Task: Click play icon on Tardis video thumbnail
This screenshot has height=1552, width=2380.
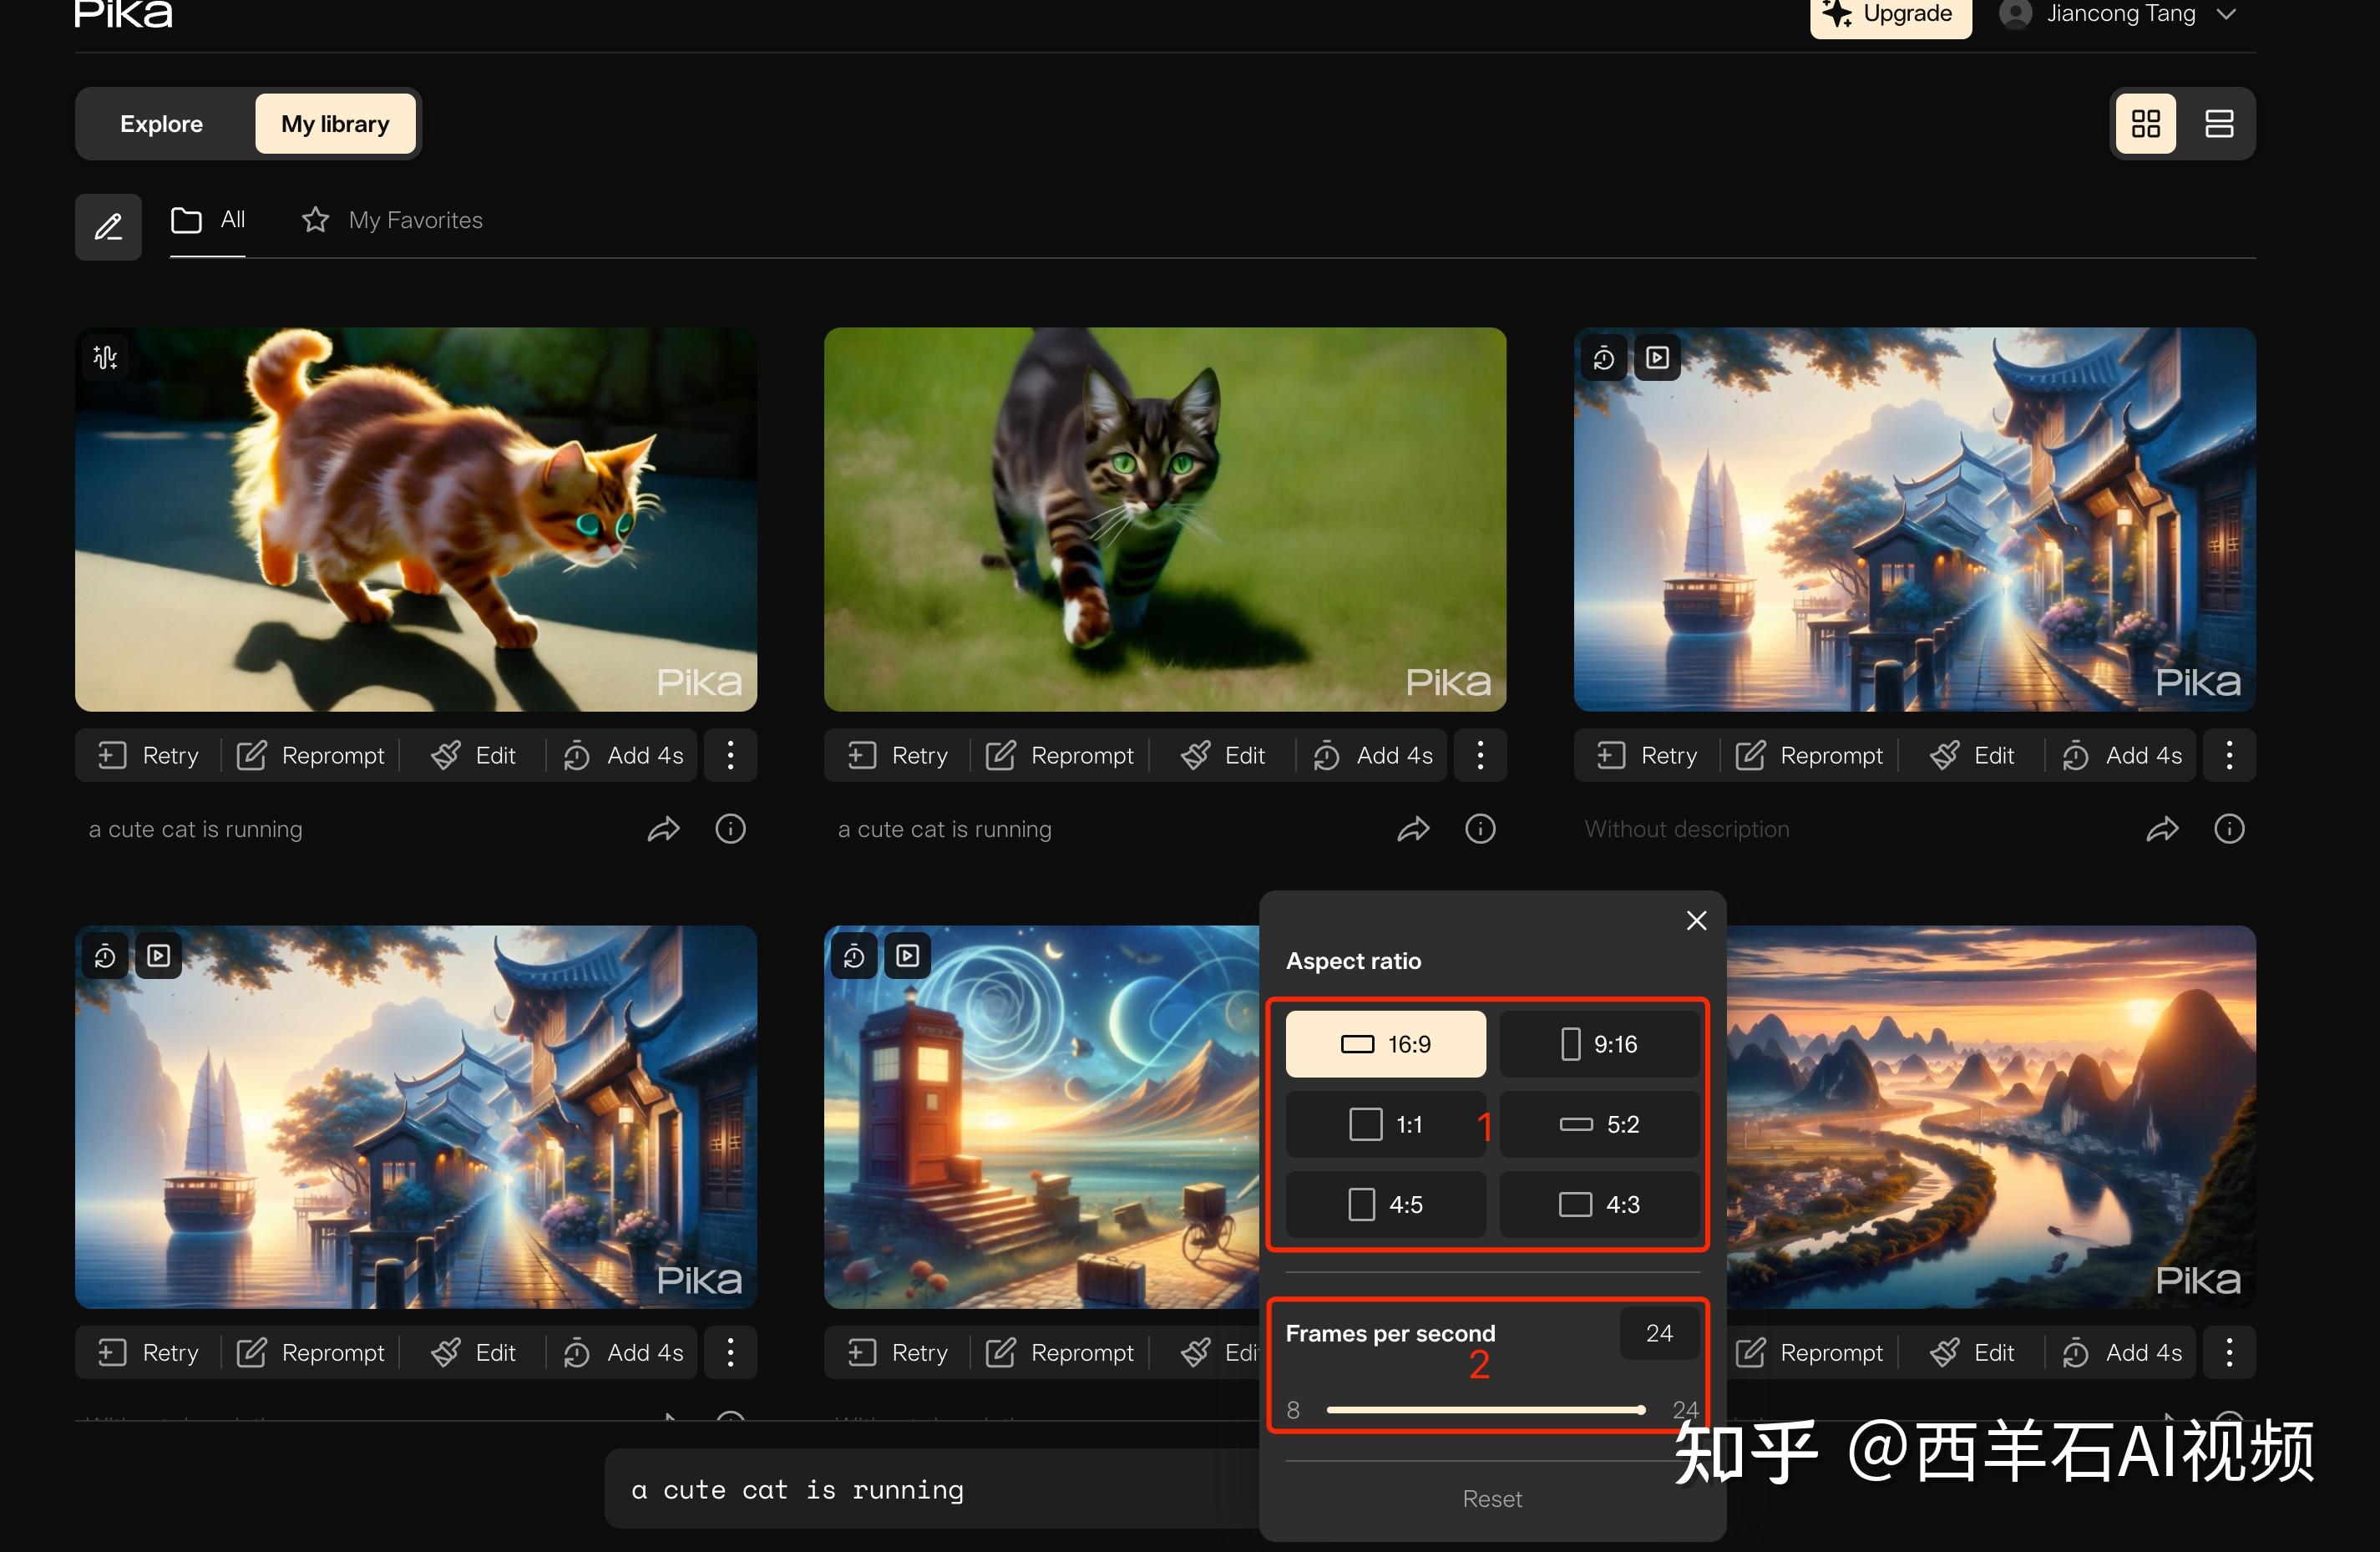Action: coord(907,956)
